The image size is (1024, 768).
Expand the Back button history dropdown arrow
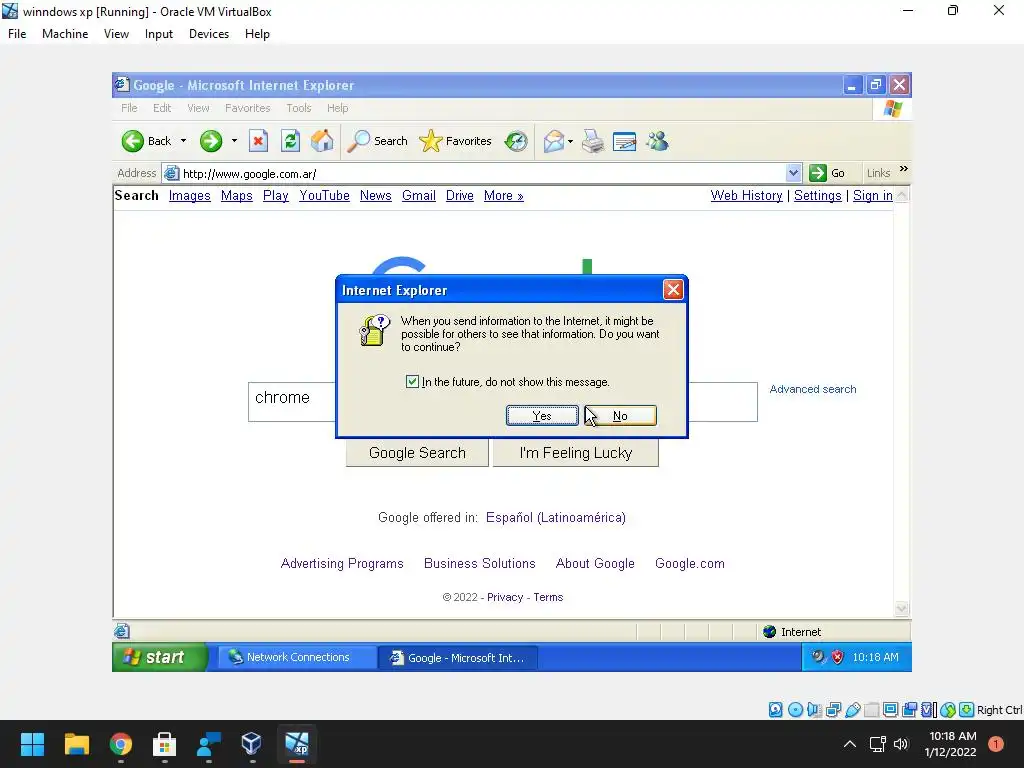(184, 141)
